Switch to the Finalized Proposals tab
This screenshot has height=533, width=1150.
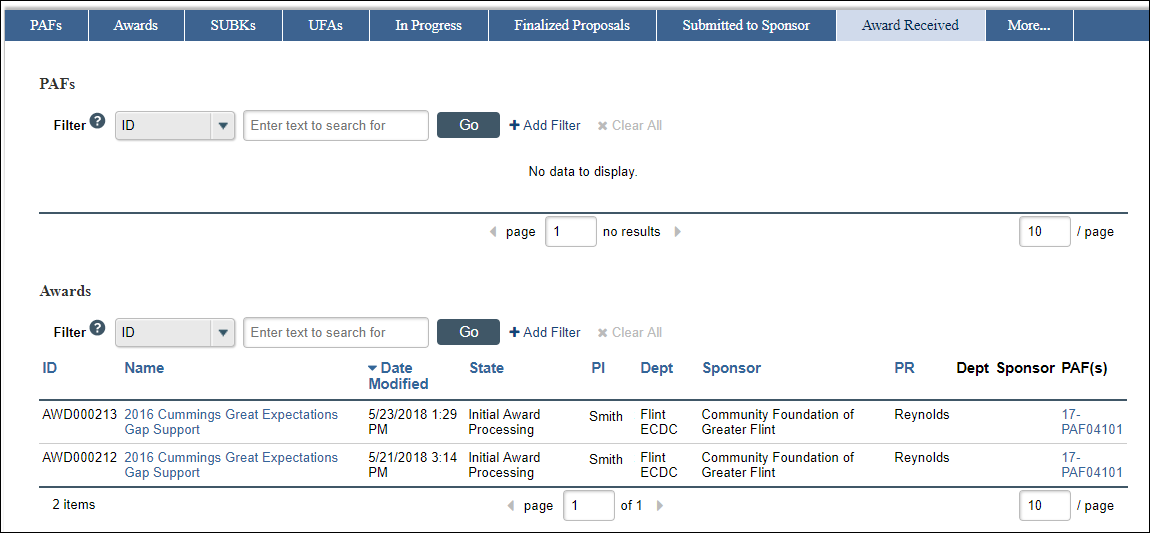coord(572,26)
